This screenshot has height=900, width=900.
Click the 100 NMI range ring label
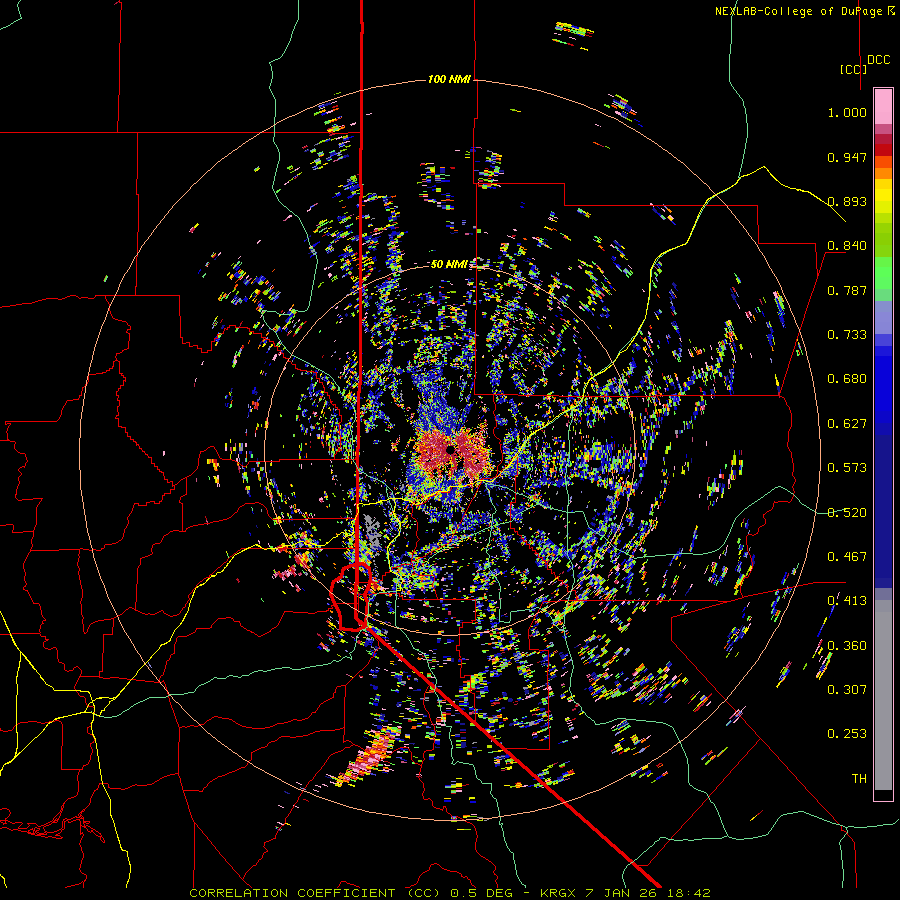tap(449, 79)
